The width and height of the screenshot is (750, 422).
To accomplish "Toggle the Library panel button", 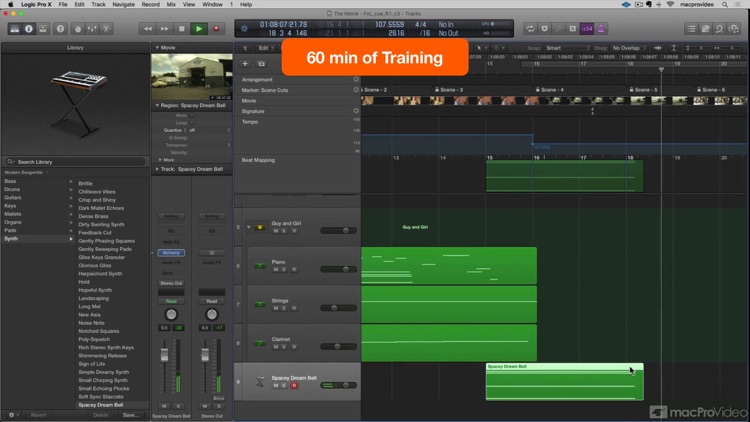I will pyautogui.click(x=15, y=29).
